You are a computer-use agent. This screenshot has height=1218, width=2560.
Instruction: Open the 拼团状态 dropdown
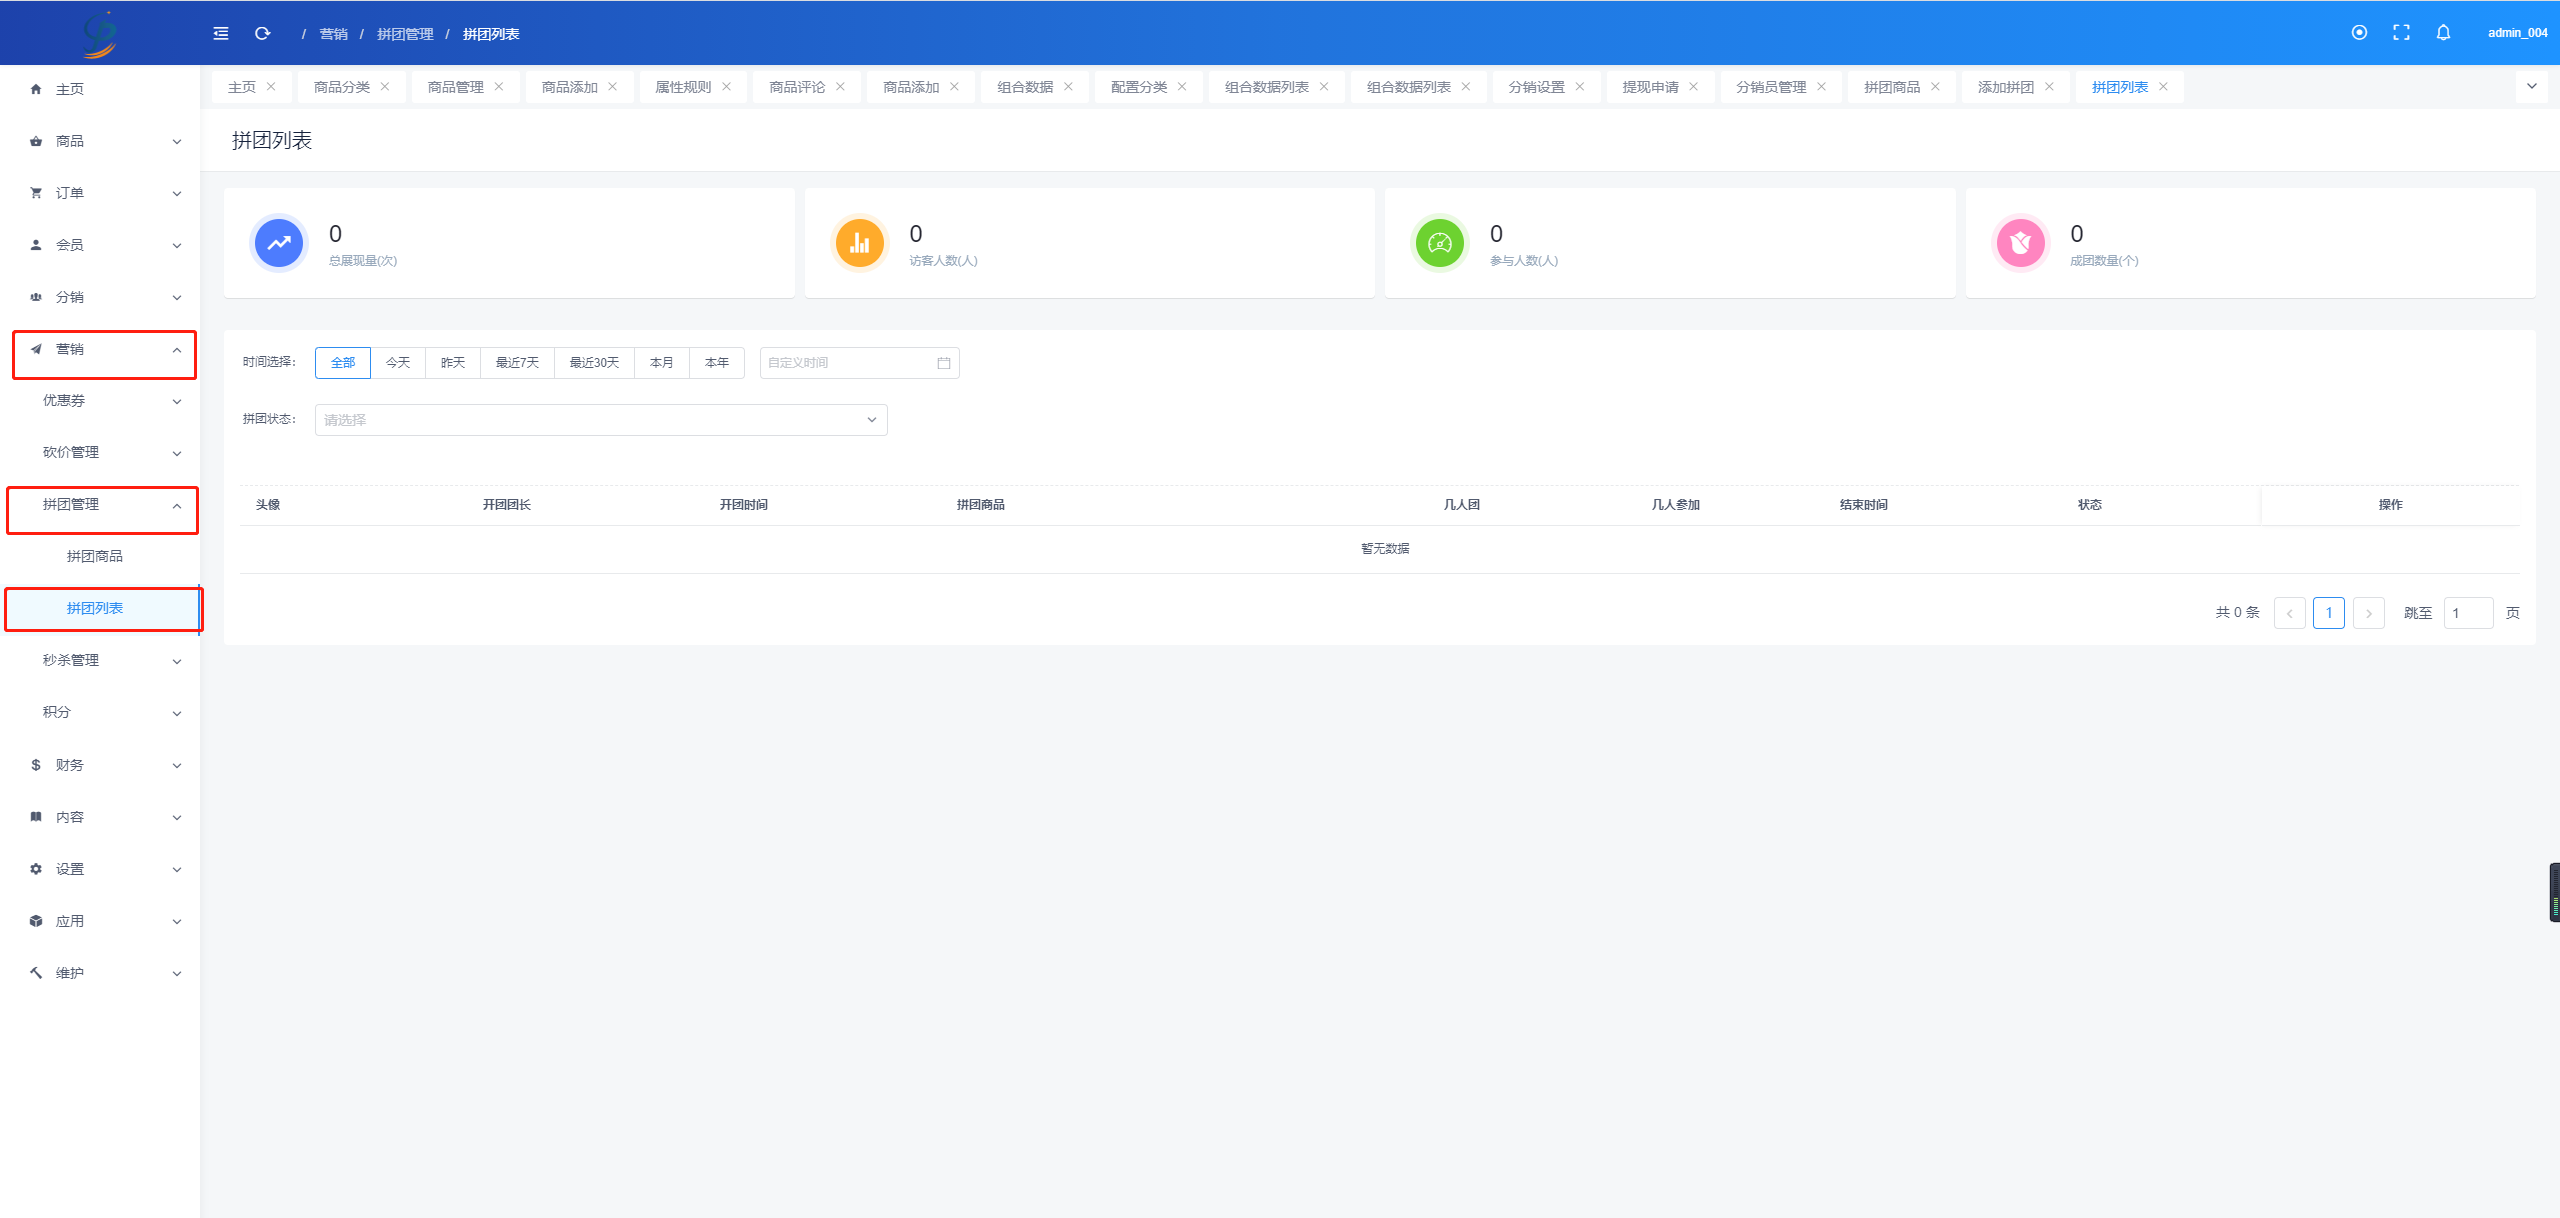tap(601, 420)
